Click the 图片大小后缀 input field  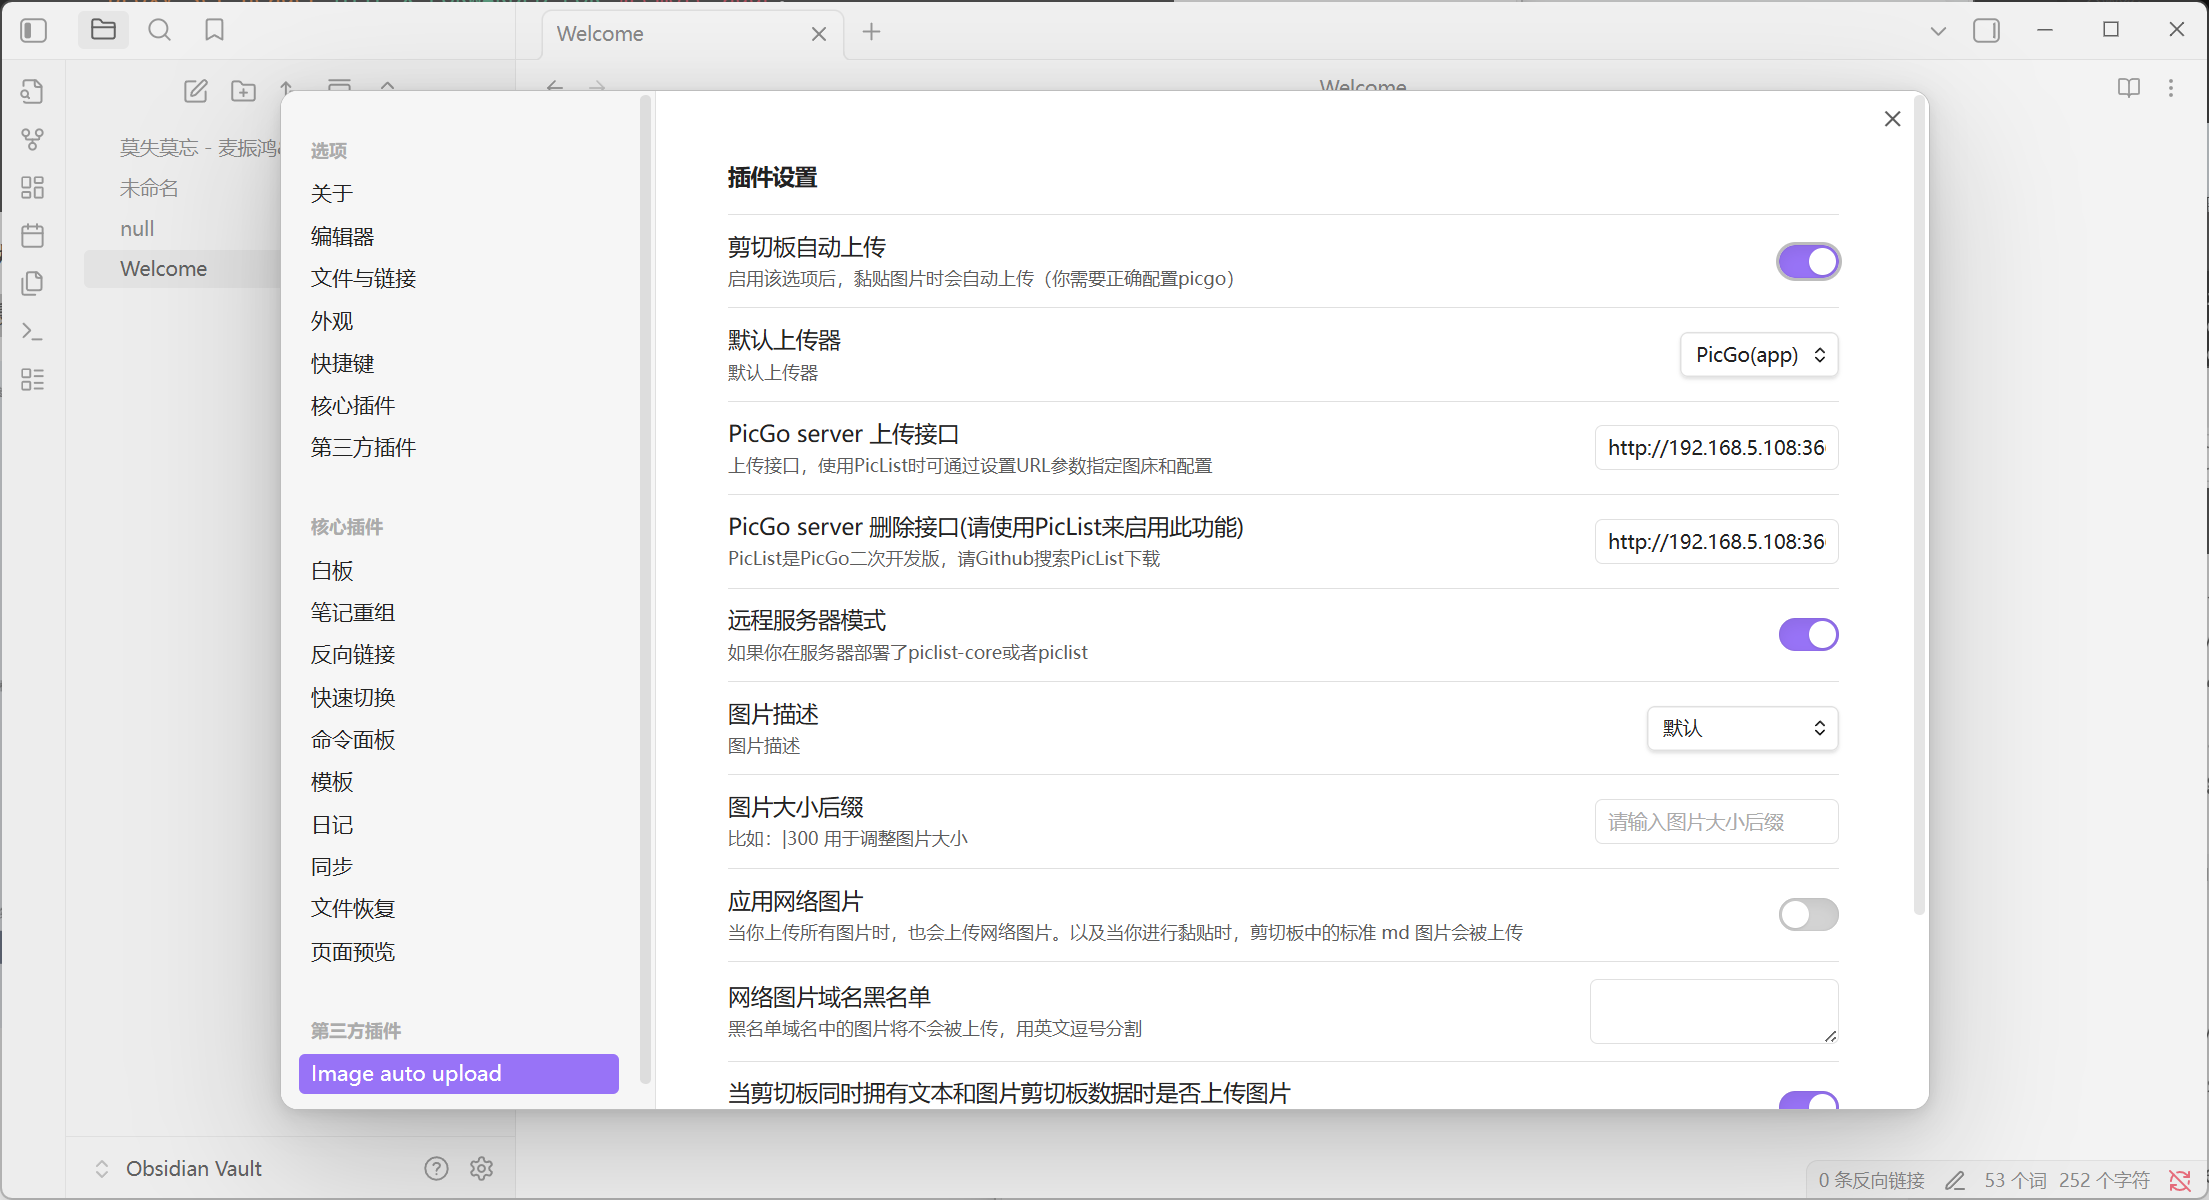click(1714, 821)
